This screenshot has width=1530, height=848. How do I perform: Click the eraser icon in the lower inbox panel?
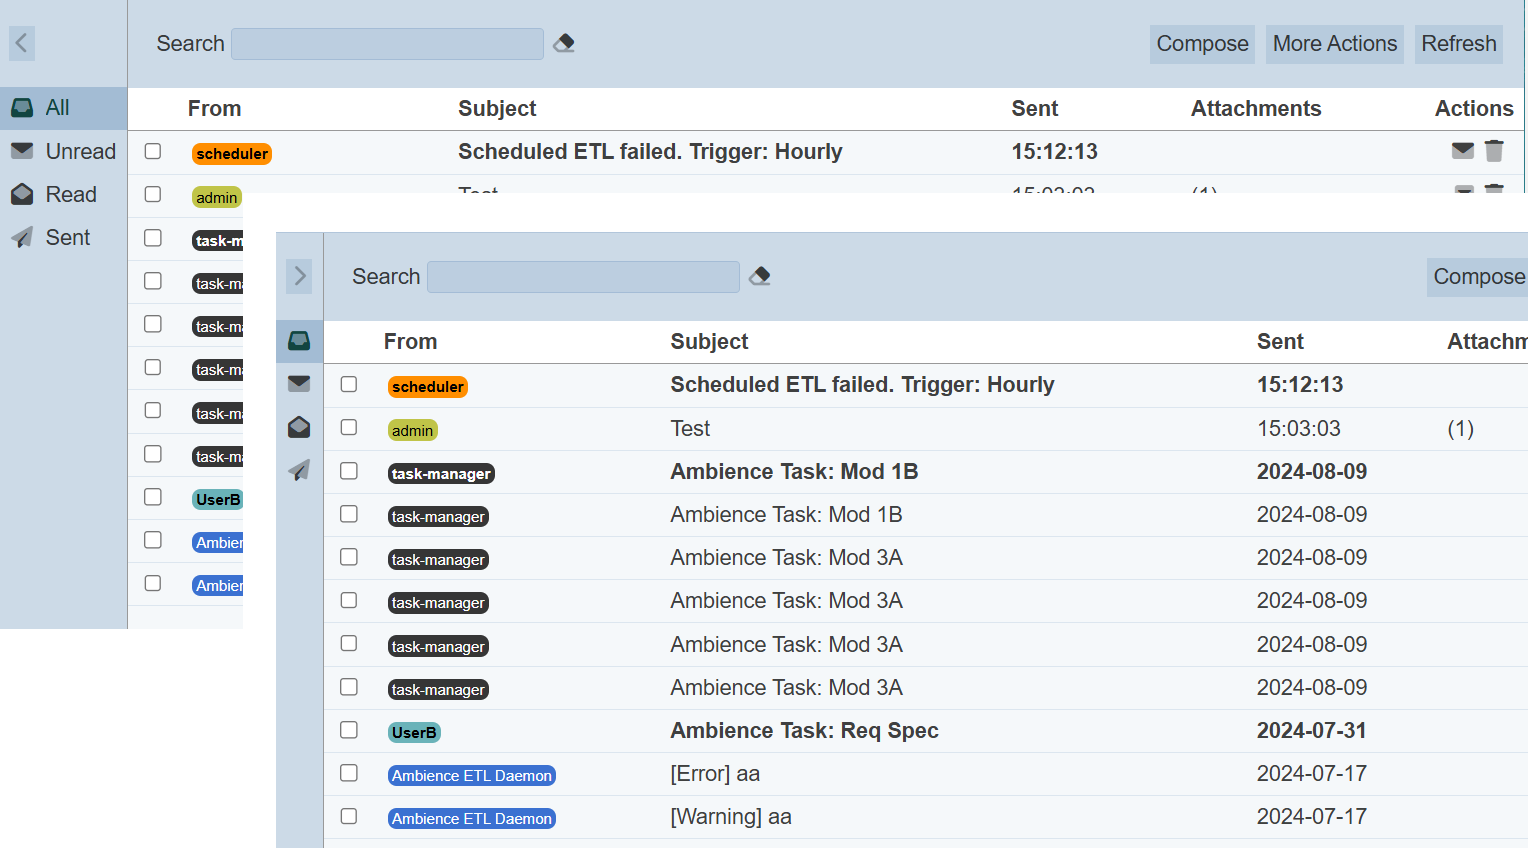point(760,276)
